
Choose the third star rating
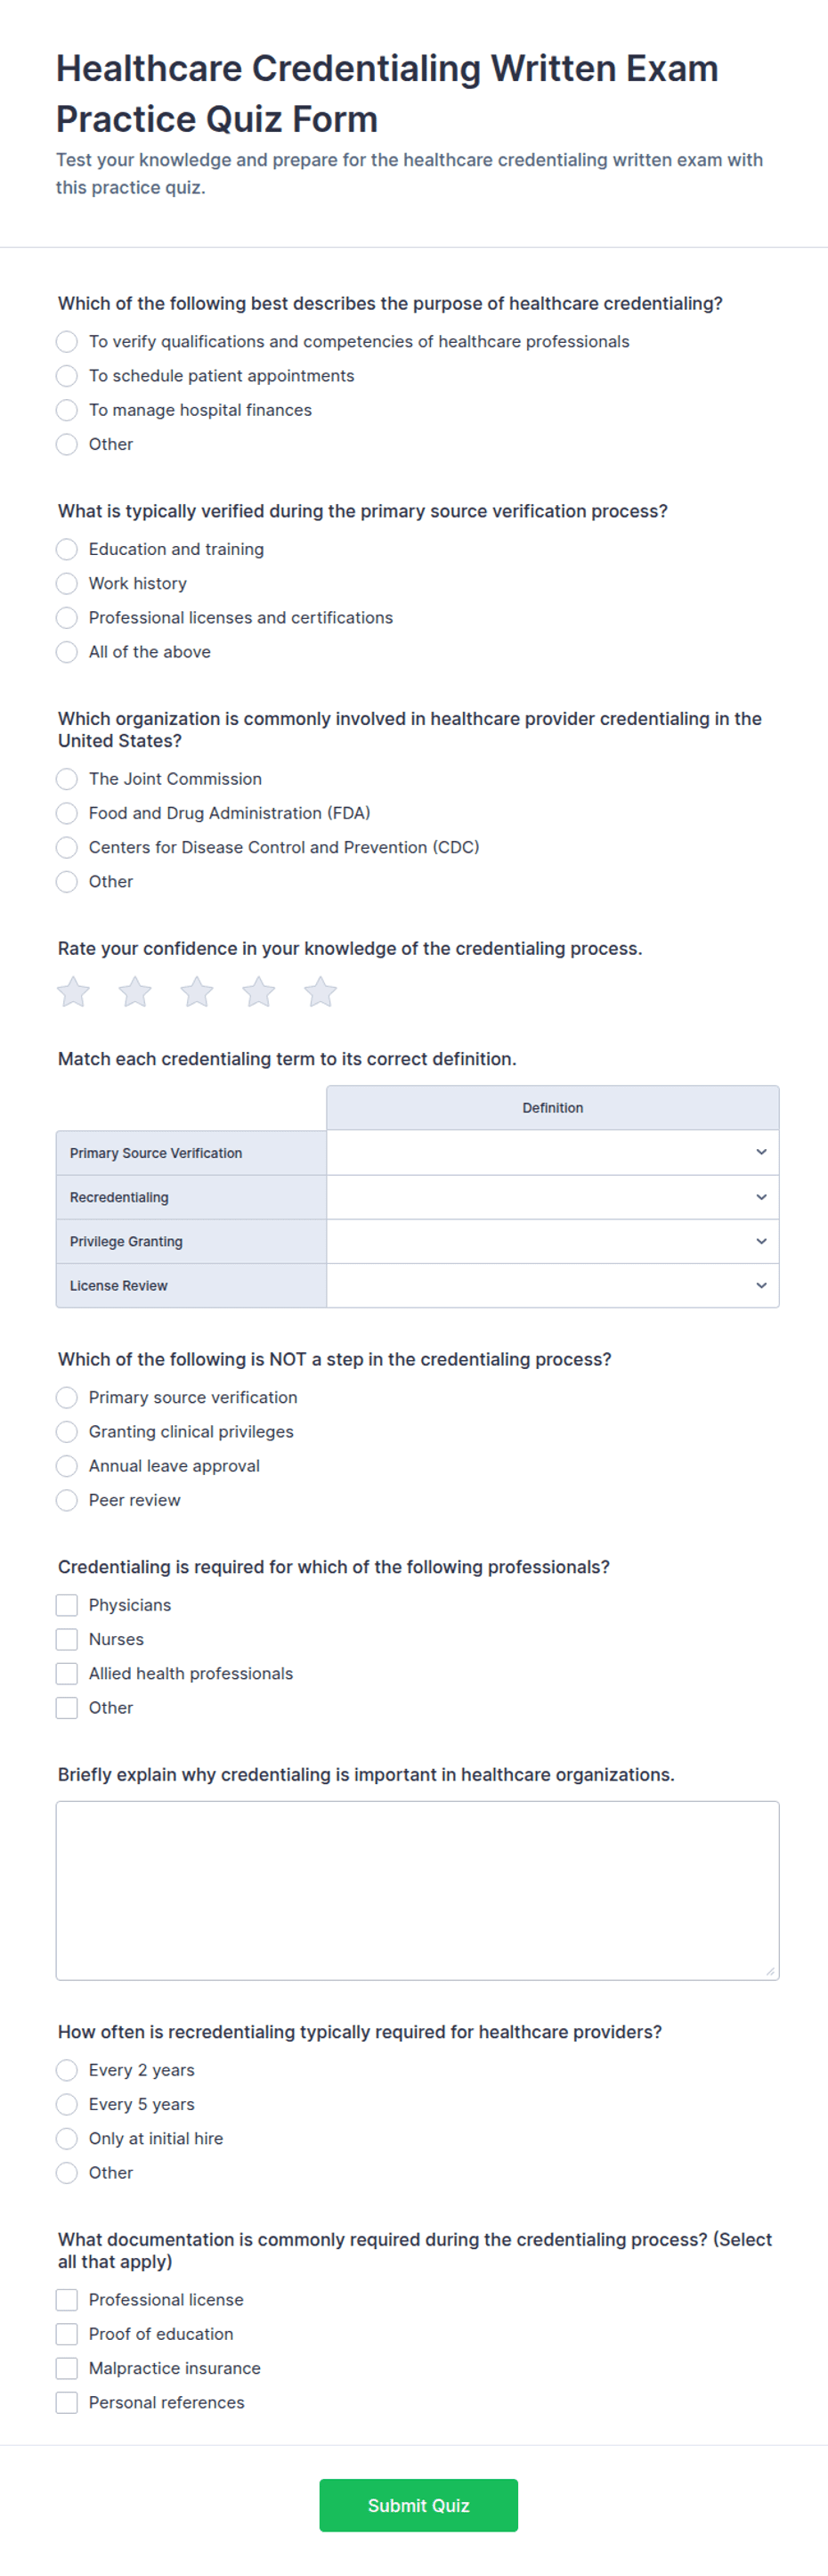tap(197, 991)
